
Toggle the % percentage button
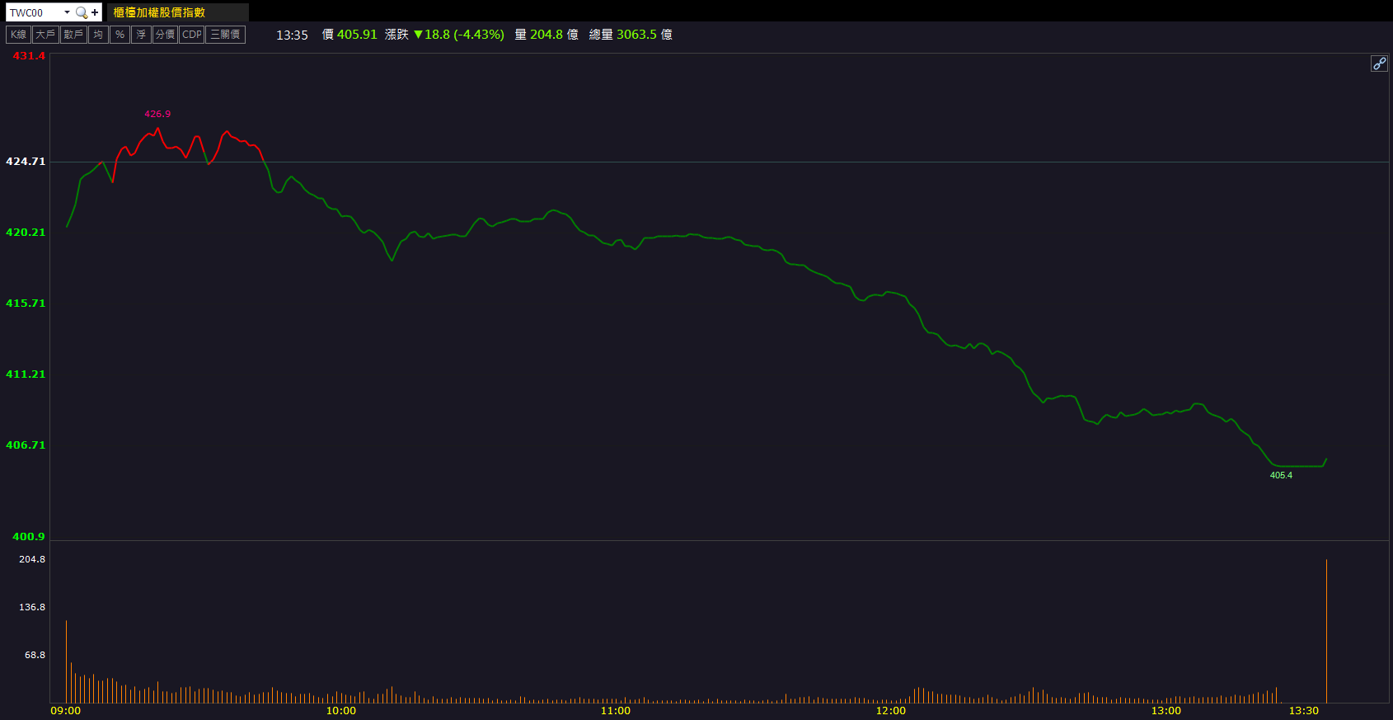(x=120, y=35)
